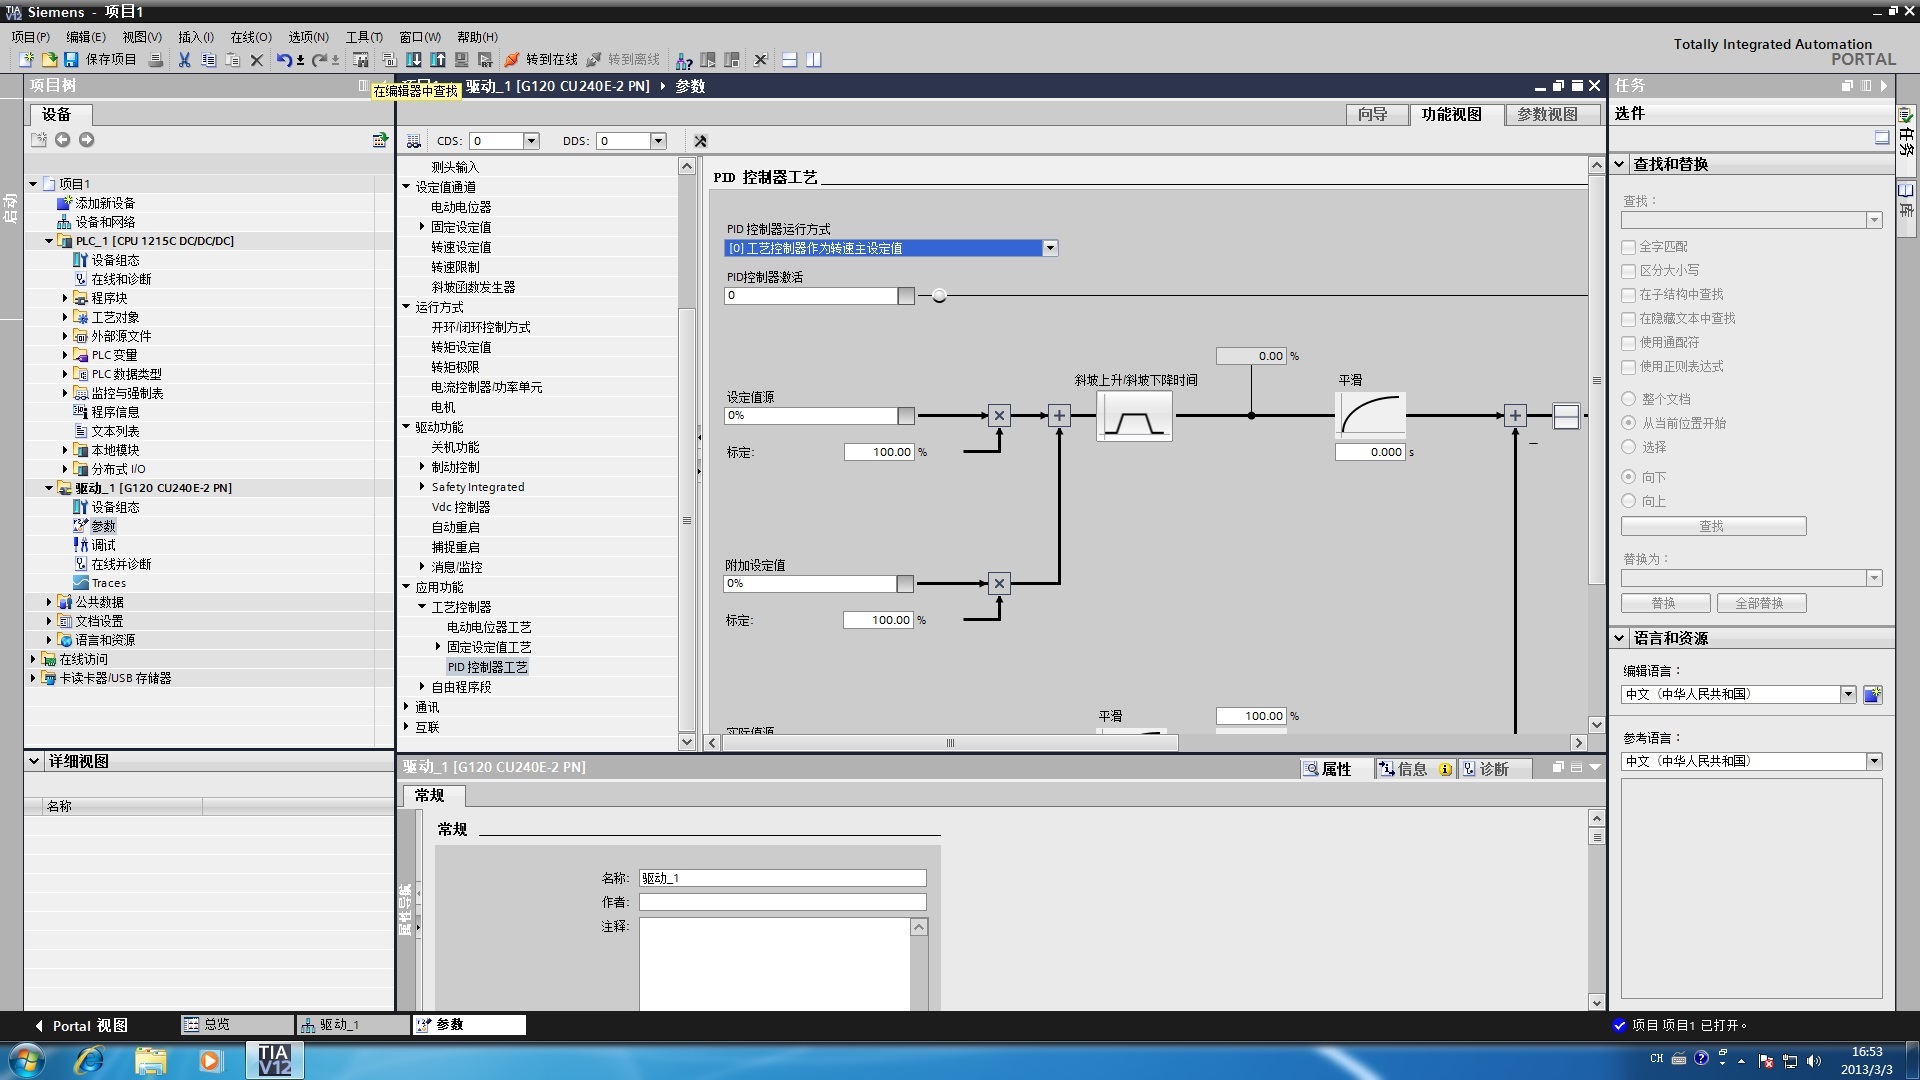Expand the 程序块 tree node
The width and height of the screenshot is (1920, 1080).
[x=65, y=298]
